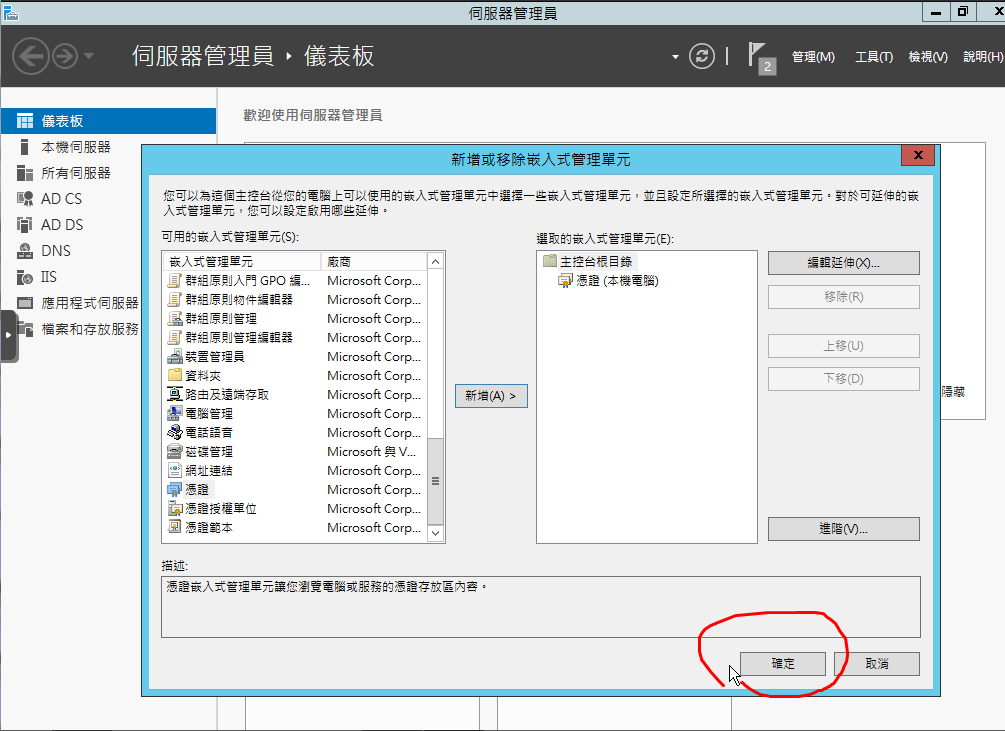Click the snap-in list scroll up arrow

[435, 261]
